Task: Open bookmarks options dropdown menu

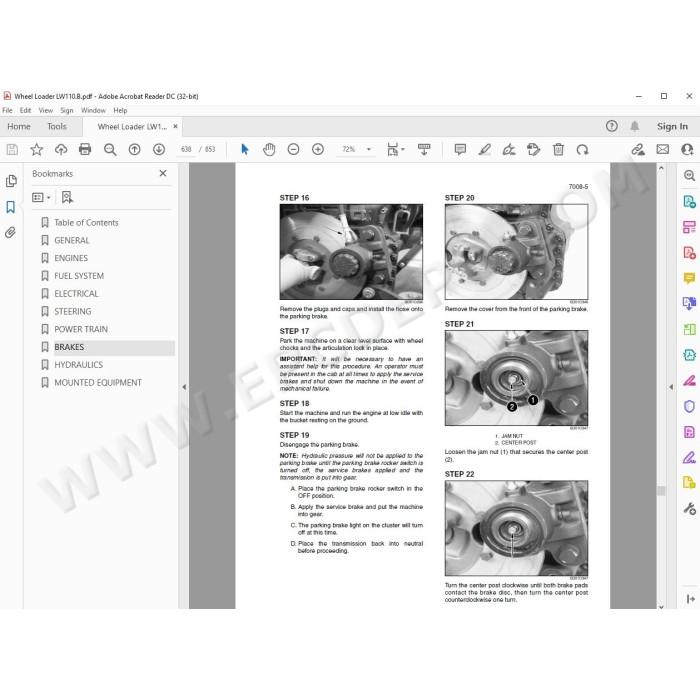Action: 41,197
